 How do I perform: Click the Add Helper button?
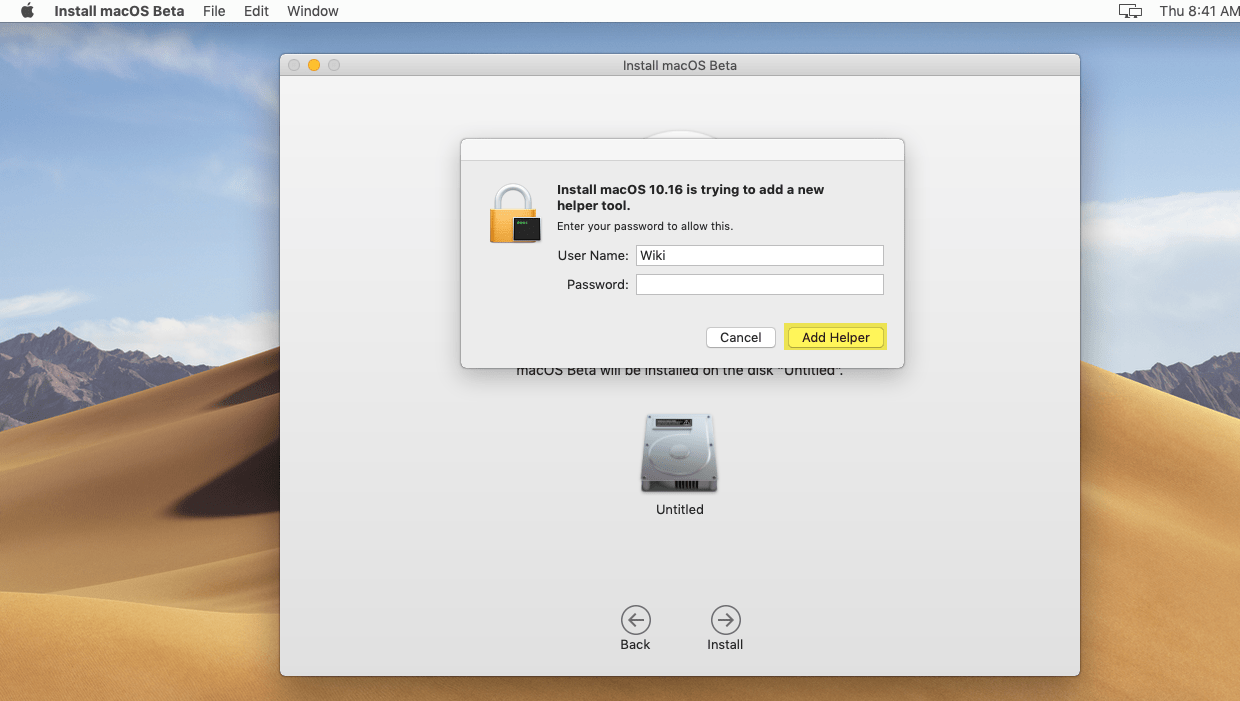point(836,338)
